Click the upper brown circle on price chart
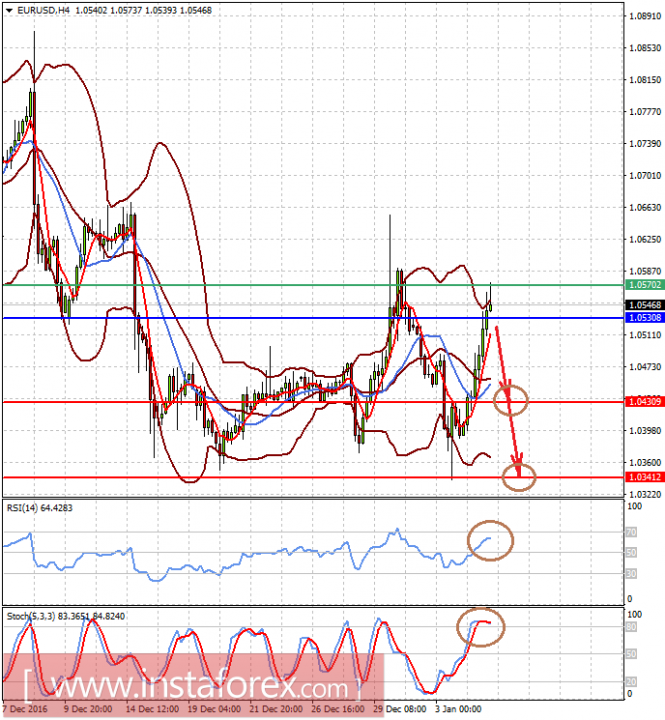This screenshot has height=720, width=665. [x=511, y=400]
